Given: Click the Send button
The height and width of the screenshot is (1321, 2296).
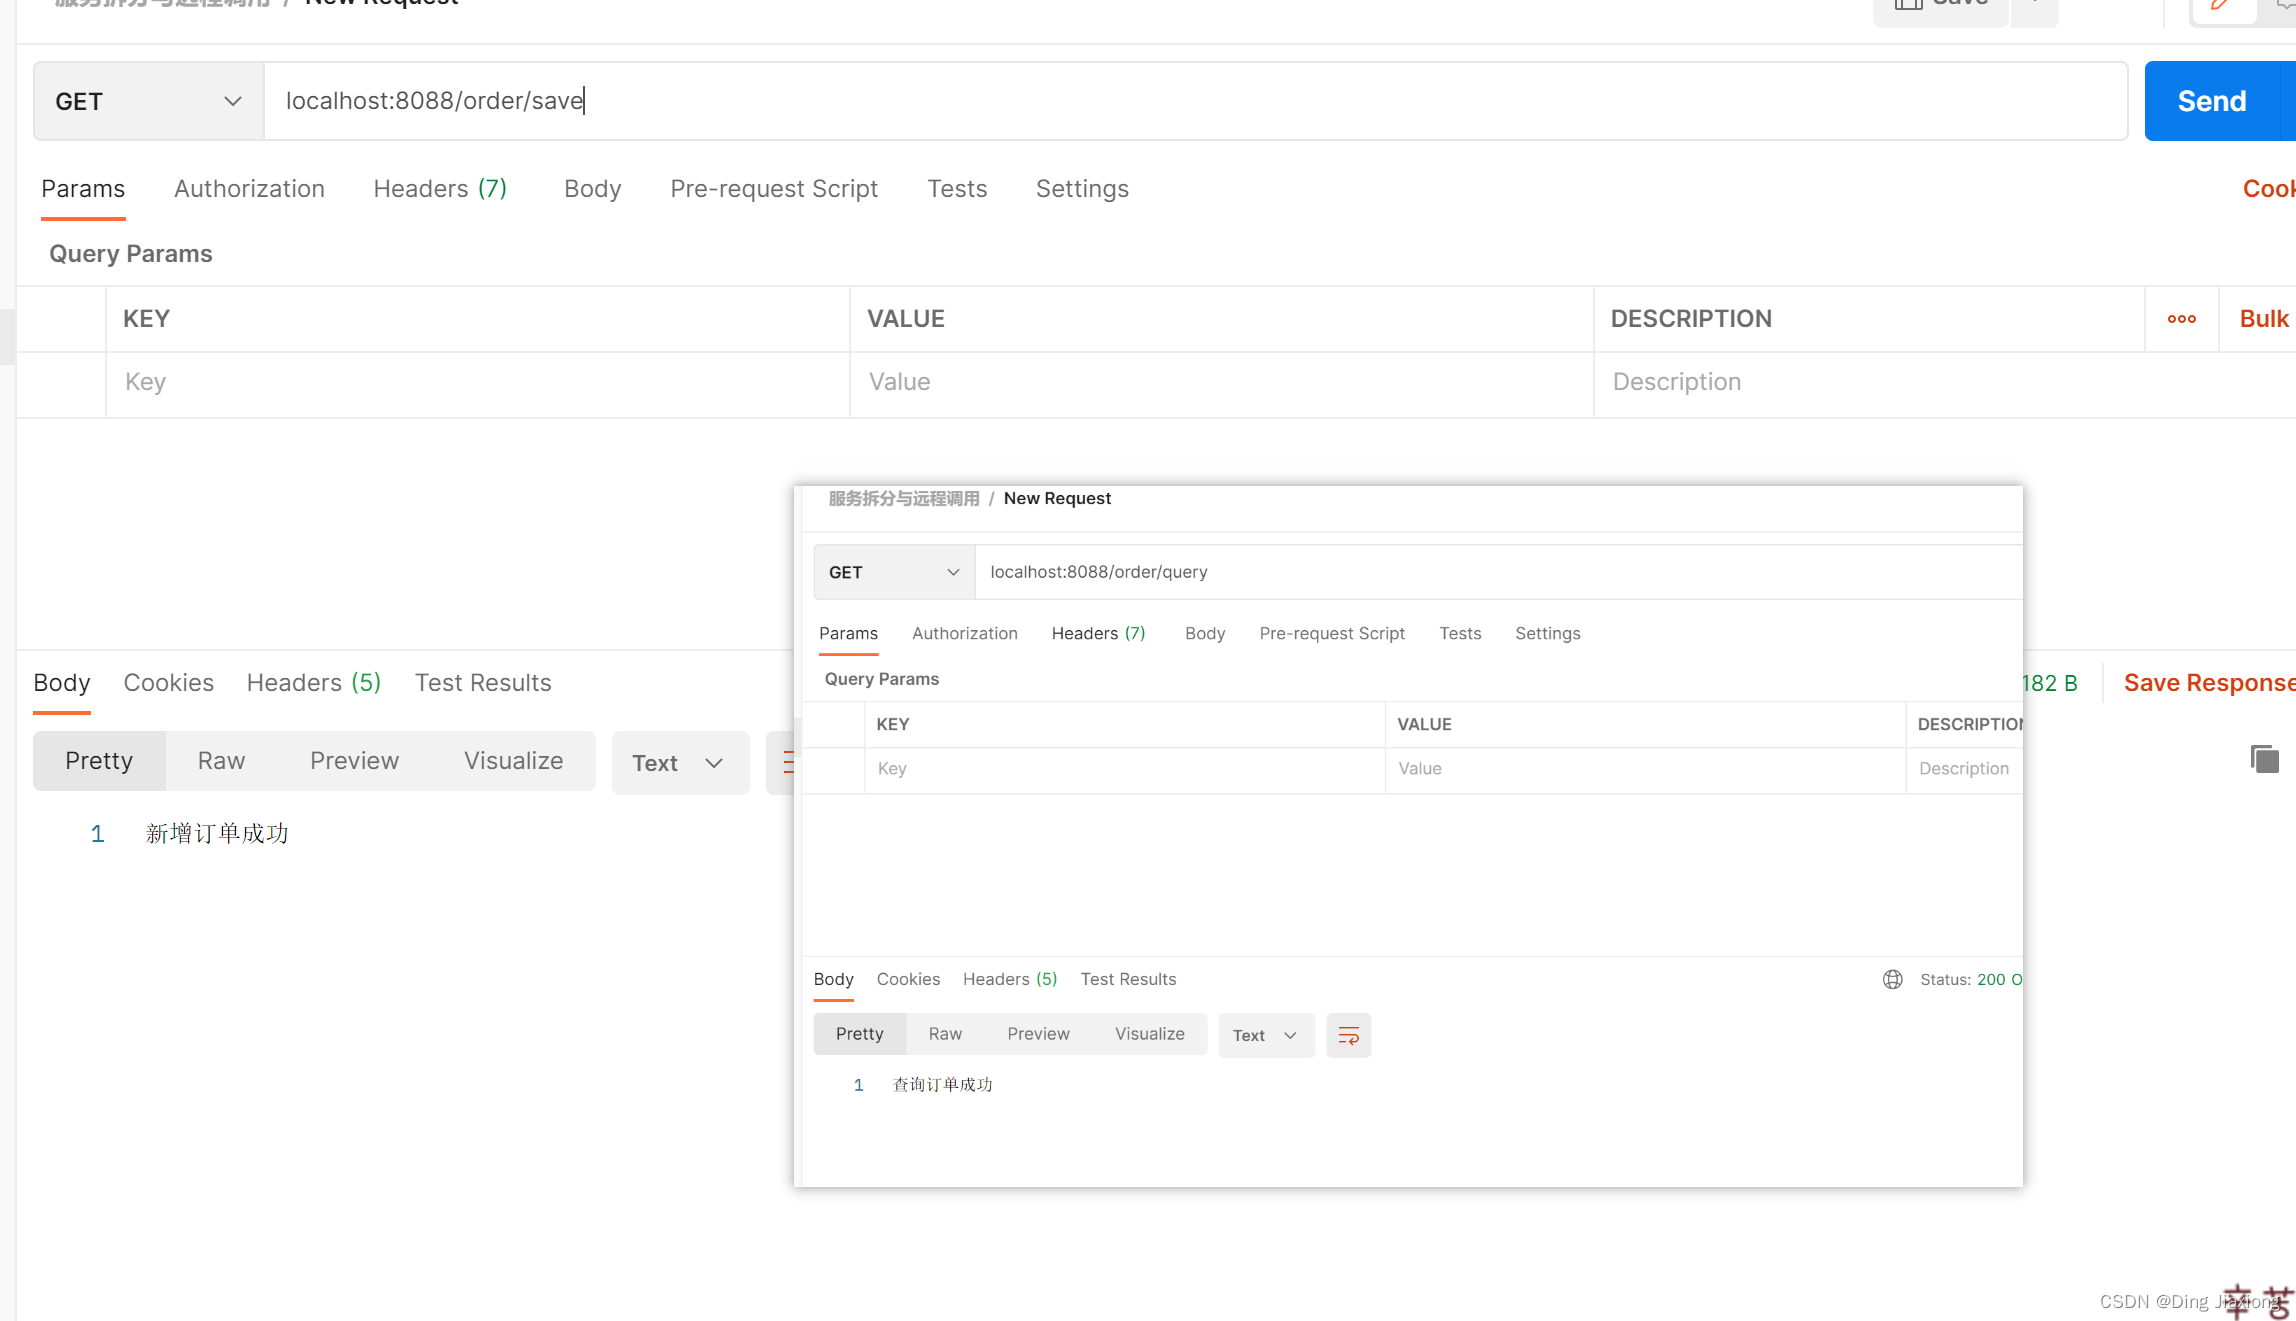Looking at the screenshot, I should click(2212, 101).
